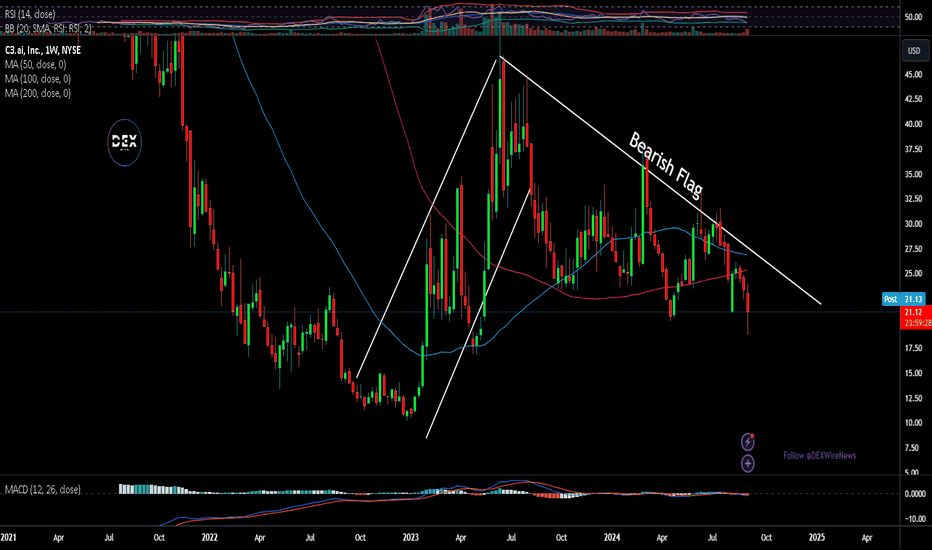Image resolution: width=932 pixels, height=550 pixels.
Task: Click the 7.50 price axis value
Action: click(914, 448)
